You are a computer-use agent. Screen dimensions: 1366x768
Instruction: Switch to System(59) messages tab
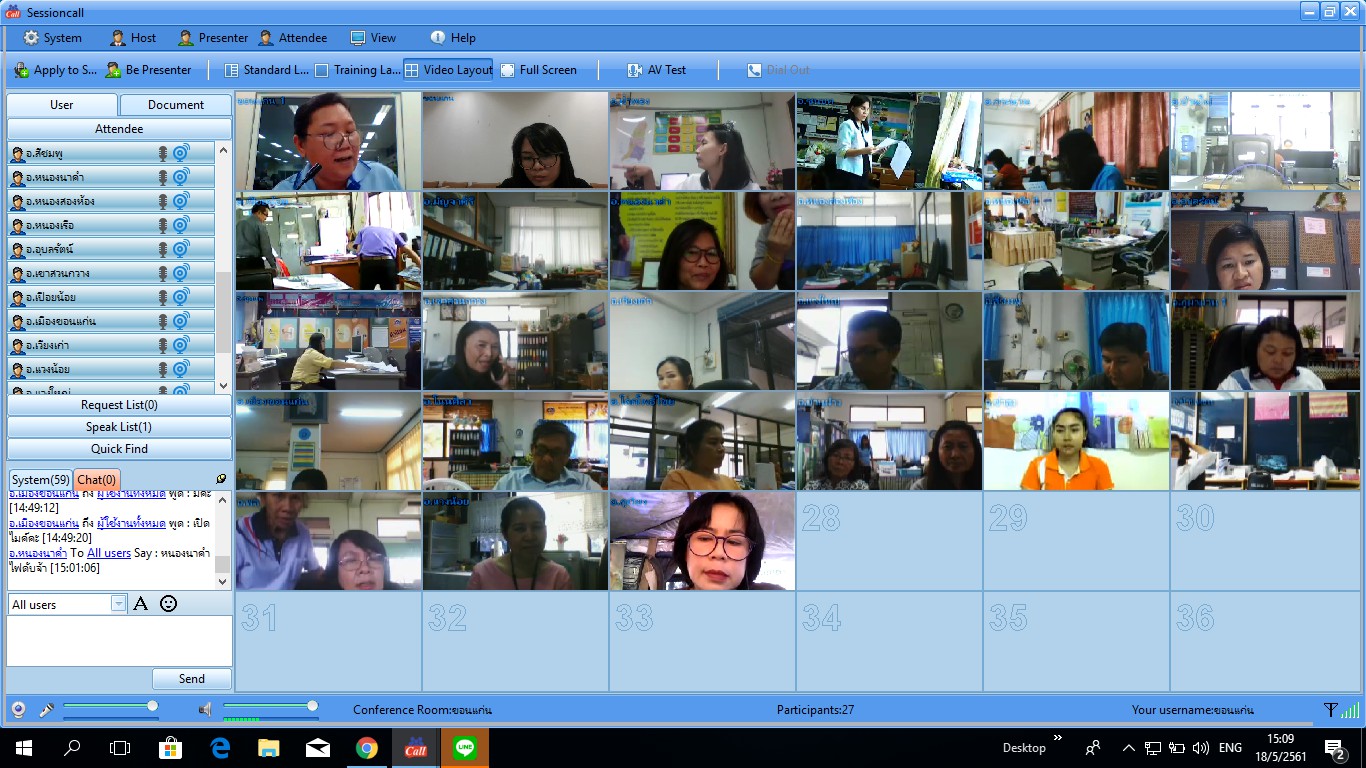(41, 480)
